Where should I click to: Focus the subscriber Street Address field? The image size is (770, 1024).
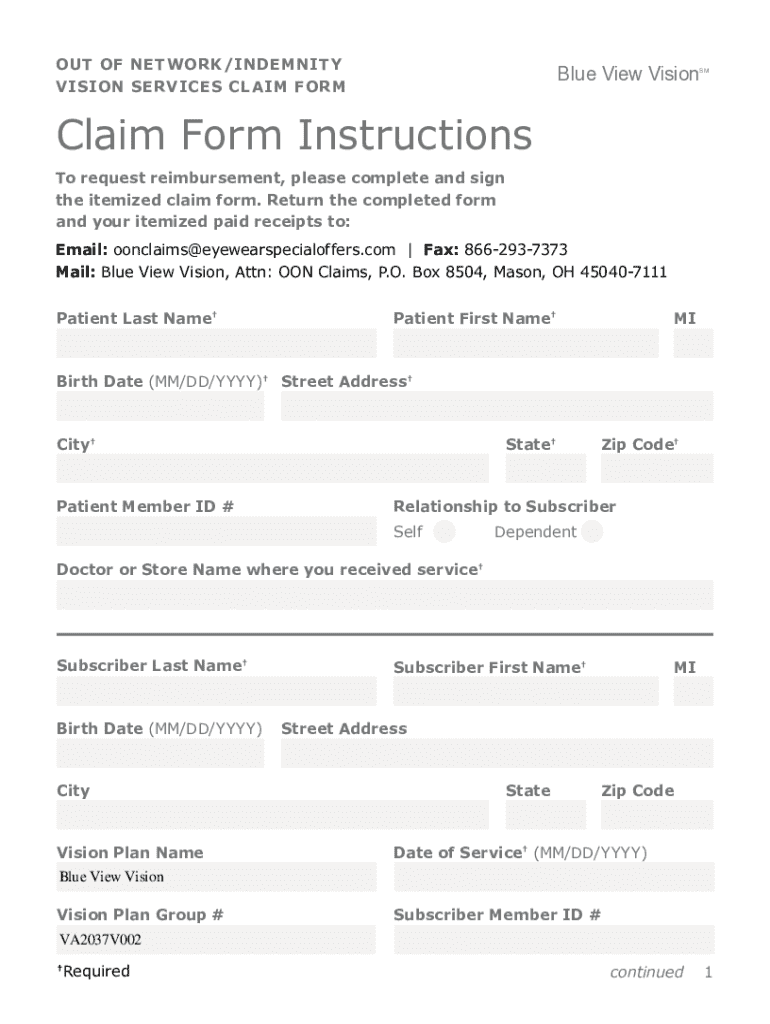tap(497, 753)
